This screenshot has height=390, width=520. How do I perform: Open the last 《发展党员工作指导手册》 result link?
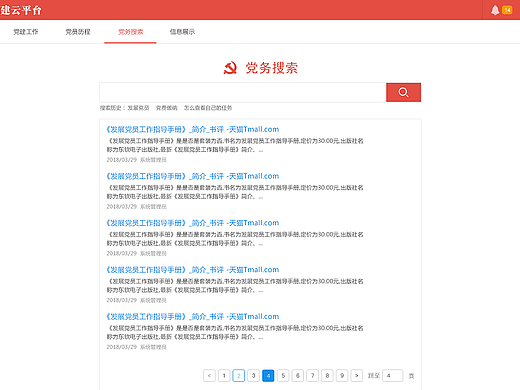[192, 317]
